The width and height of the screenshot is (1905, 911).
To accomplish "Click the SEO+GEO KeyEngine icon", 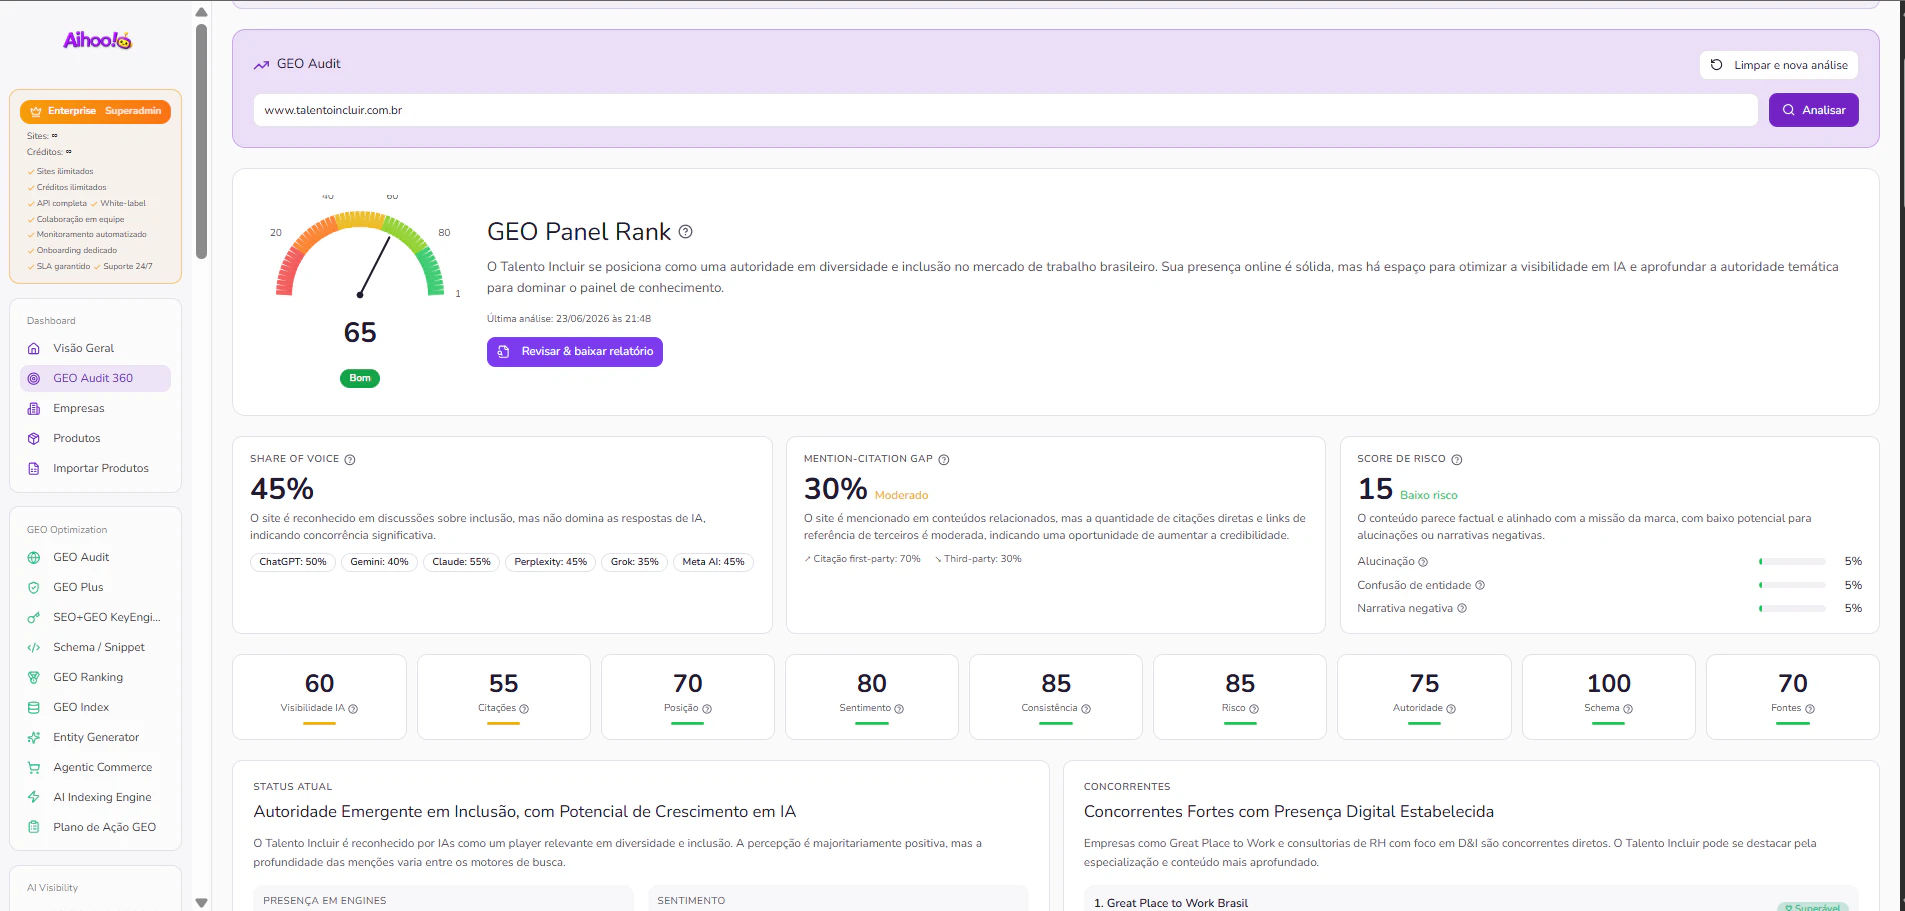I will 34,617.
